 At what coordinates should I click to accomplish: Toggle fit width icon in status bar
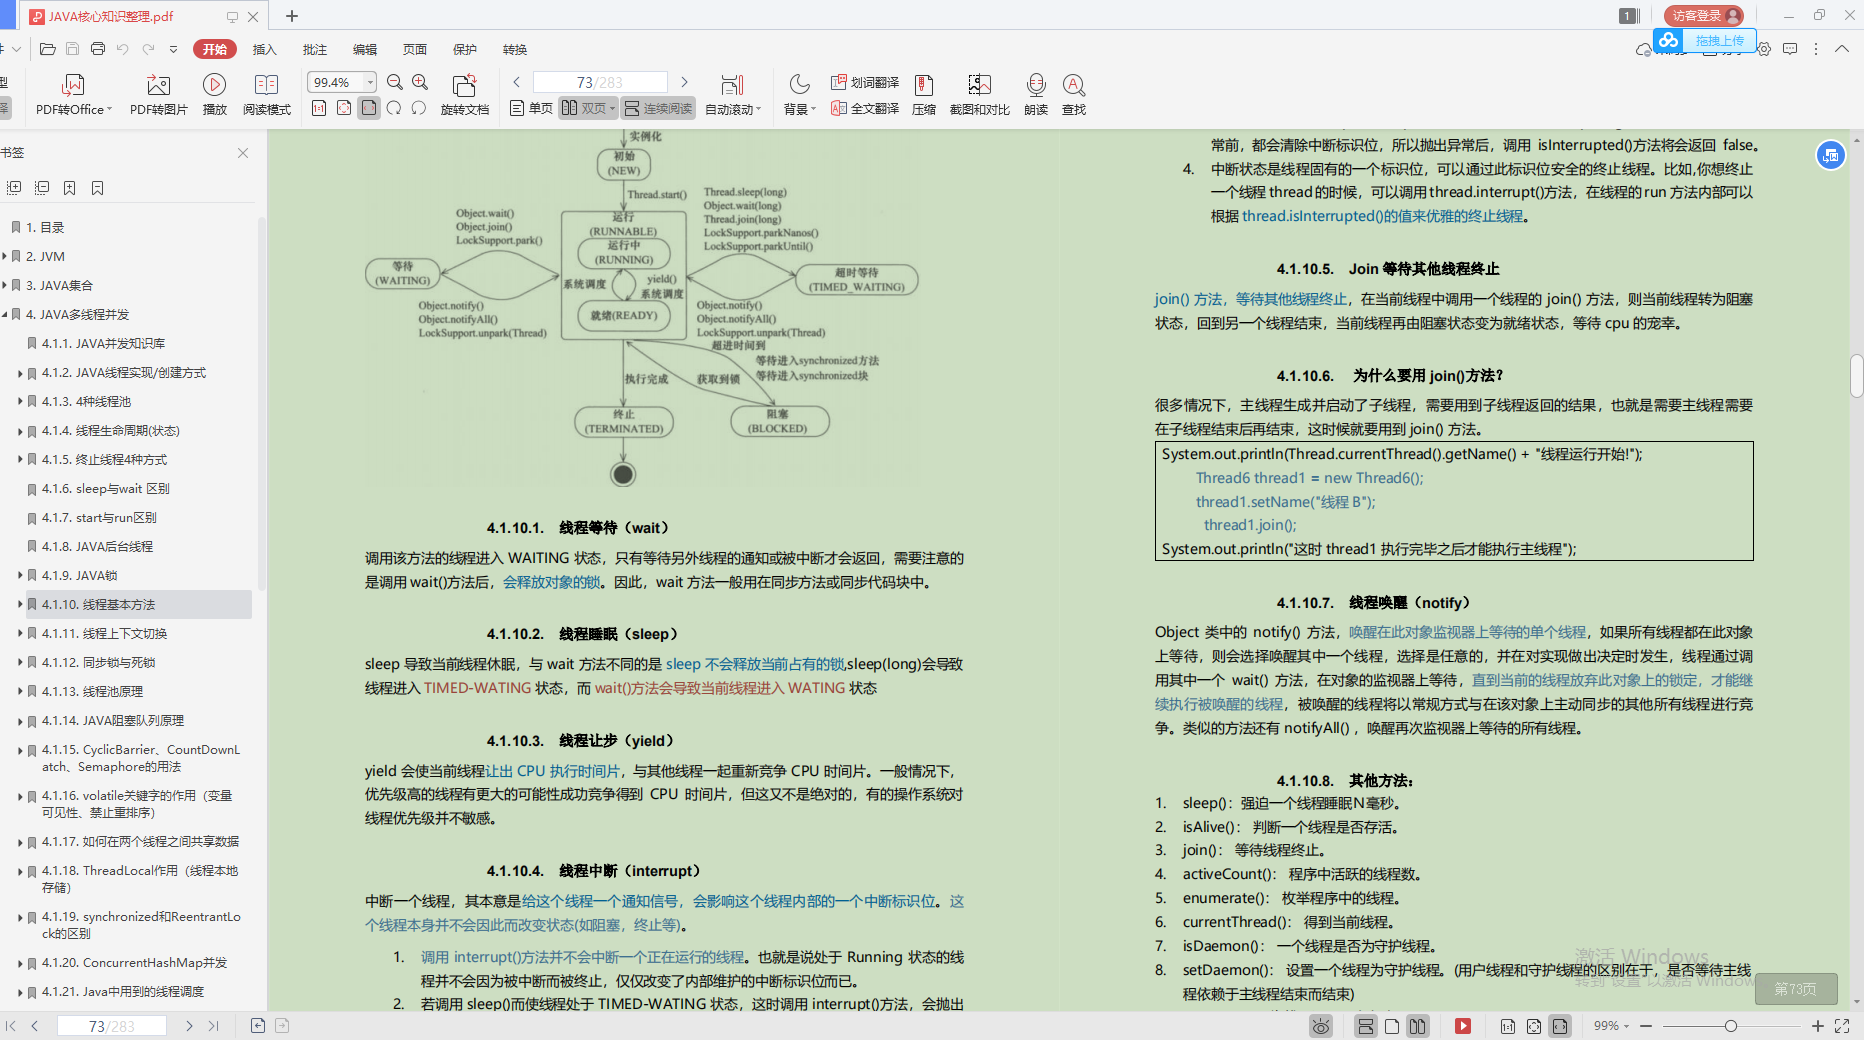click(x=1559, y=1026)
